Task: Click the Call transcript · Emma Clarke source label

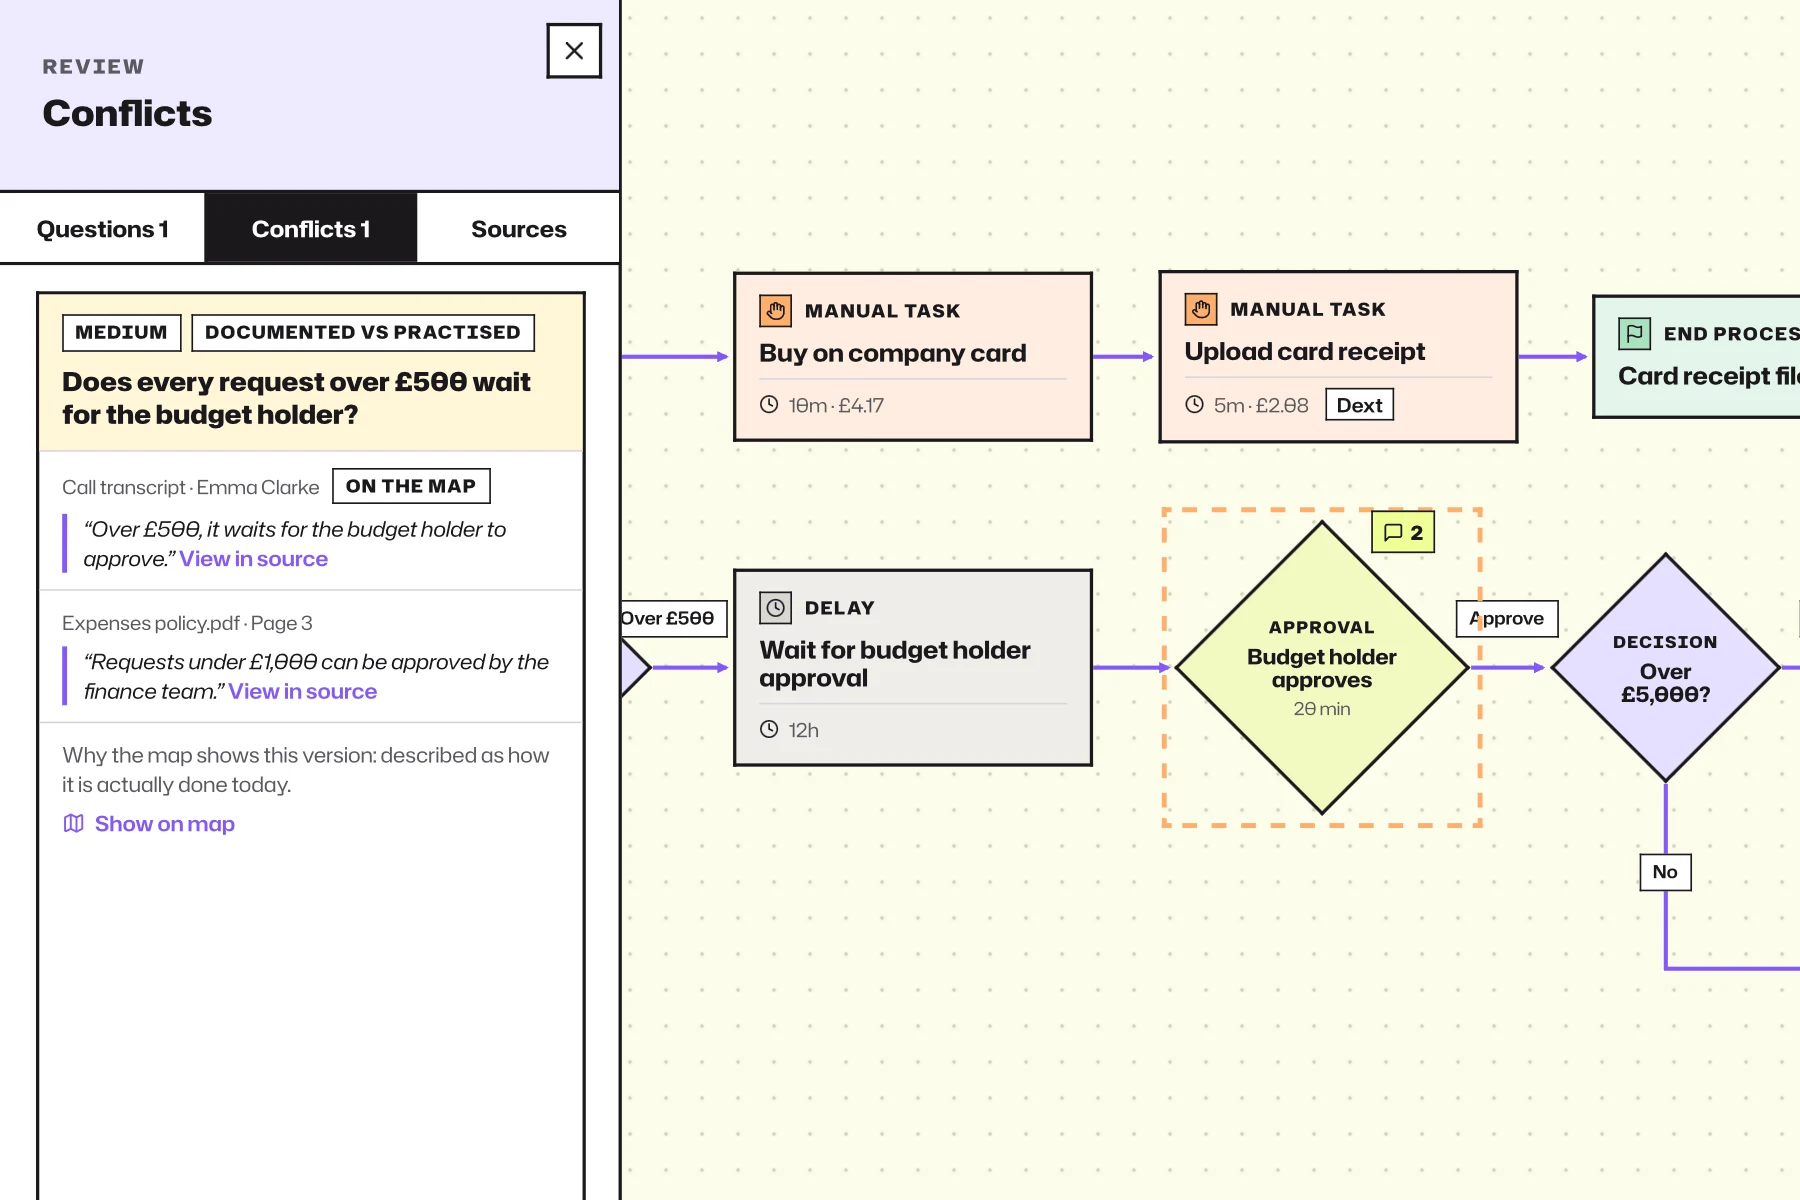Action: (x=190, y=487)
